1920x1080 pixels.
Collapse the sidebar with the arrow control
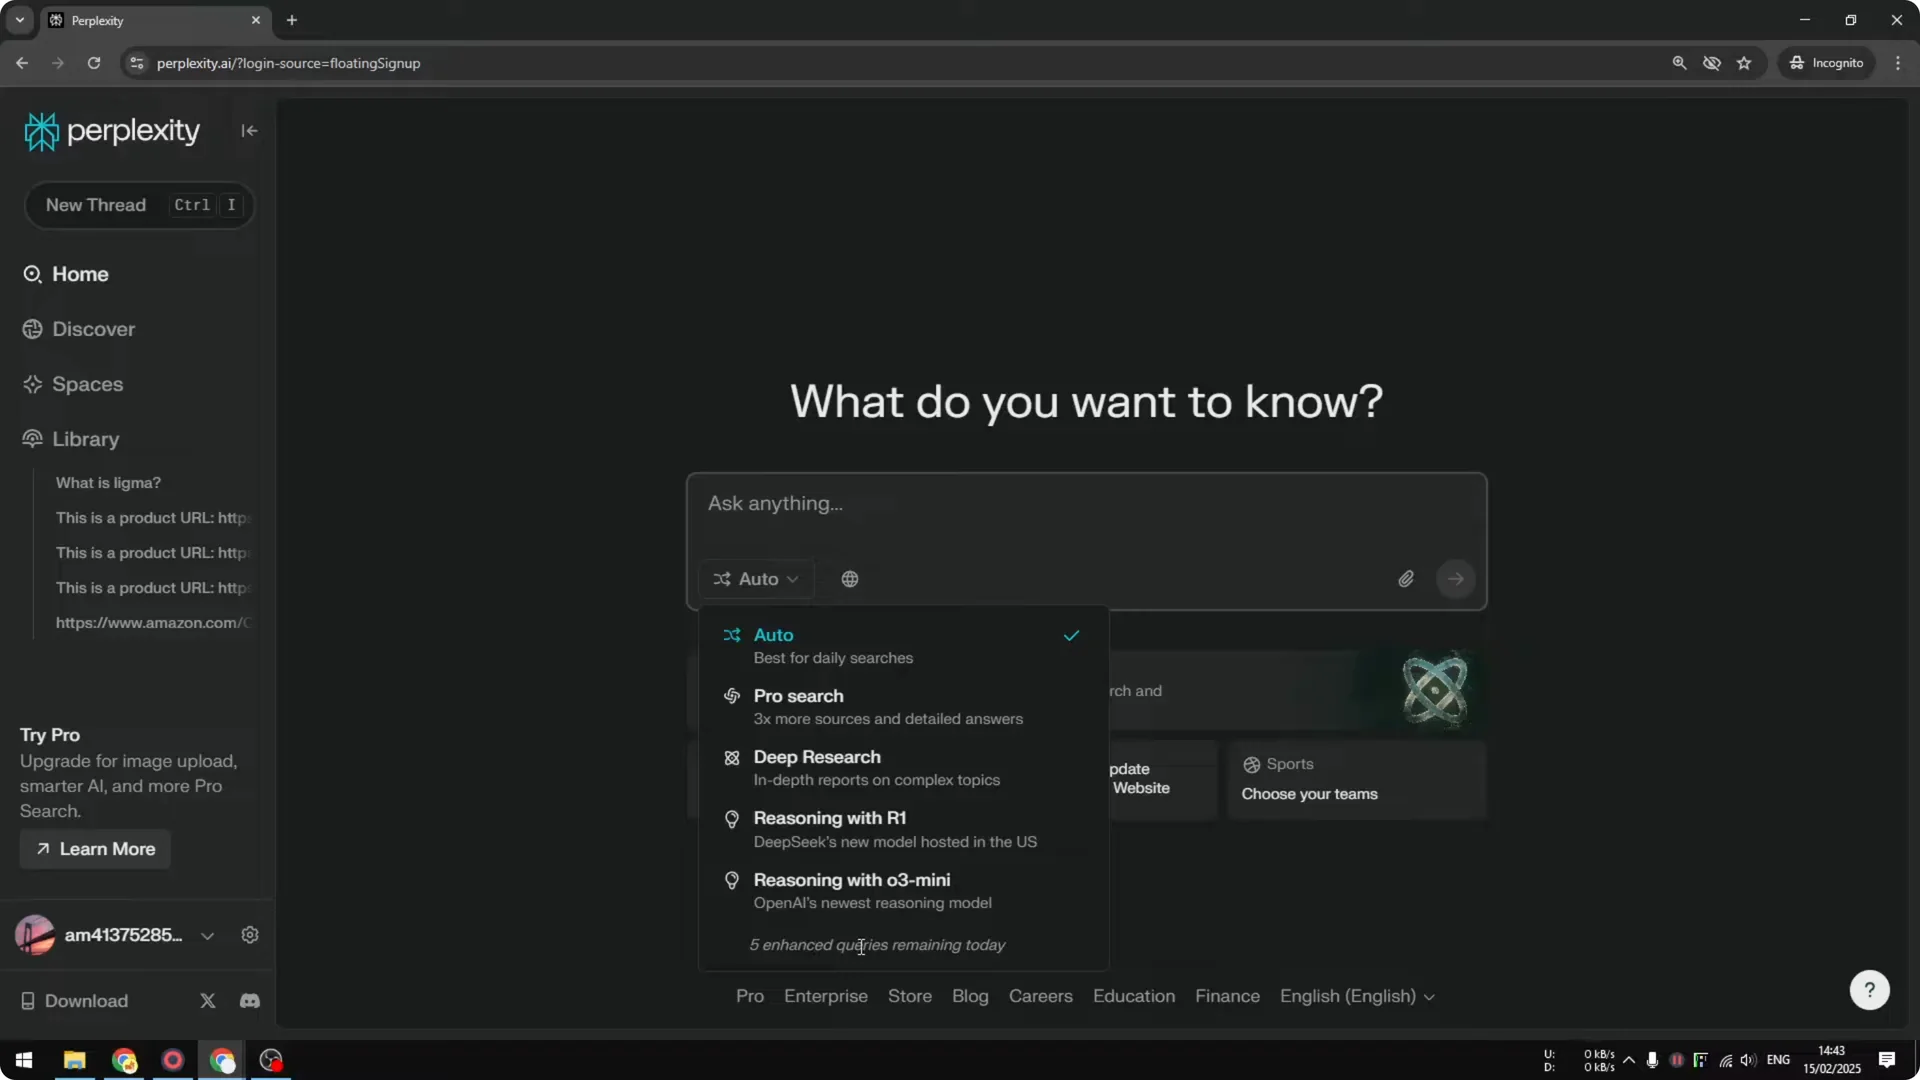click(249, 131)
